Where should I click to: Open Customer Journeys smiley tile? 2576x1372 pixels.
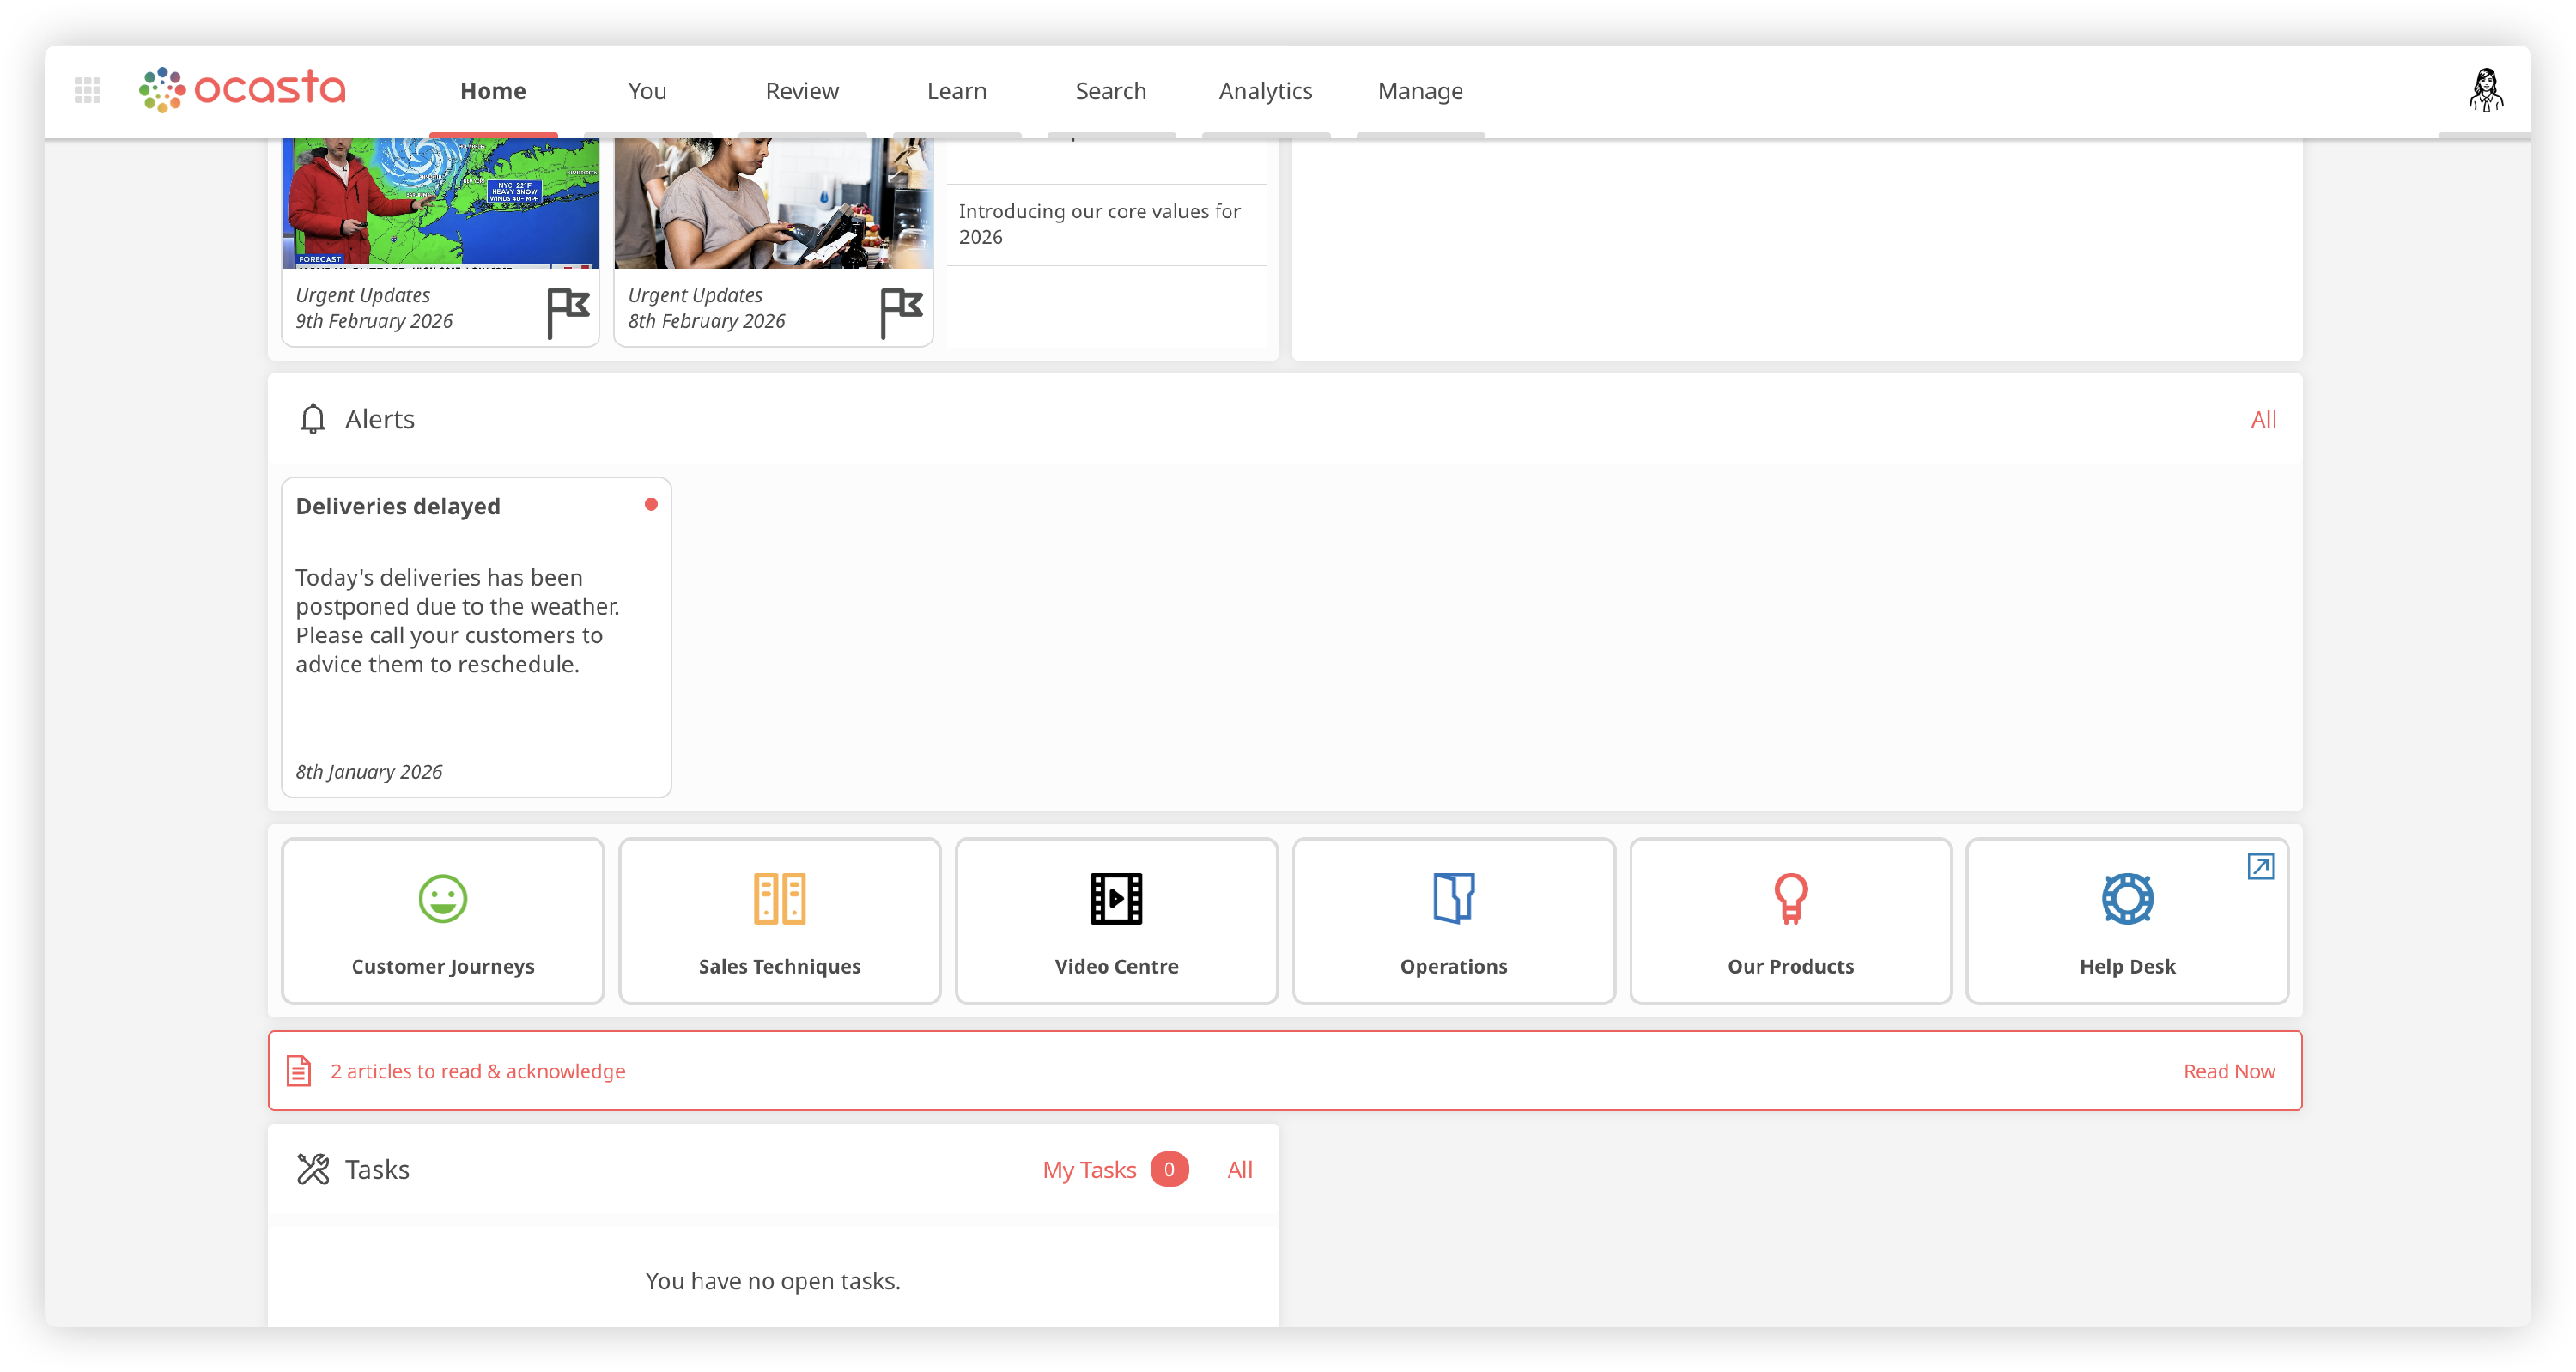(443, 920)
